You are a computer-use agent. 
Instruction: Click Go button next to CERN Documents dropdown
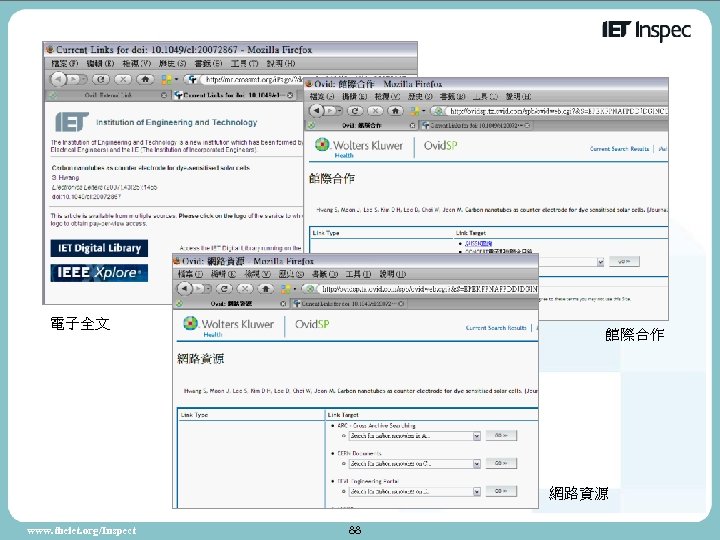pos(501,463)
